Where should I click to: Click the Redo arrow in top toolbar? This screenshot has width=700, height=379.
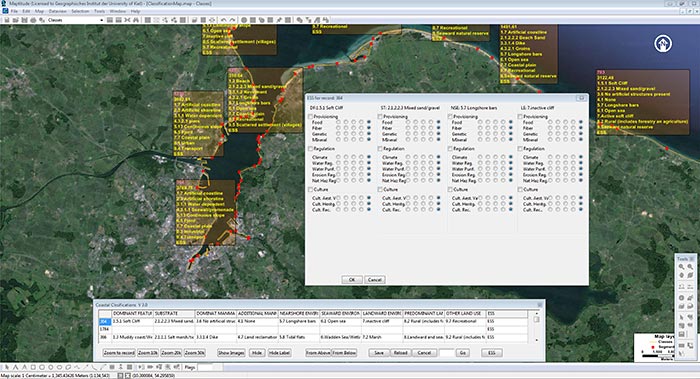click(232, 20)
